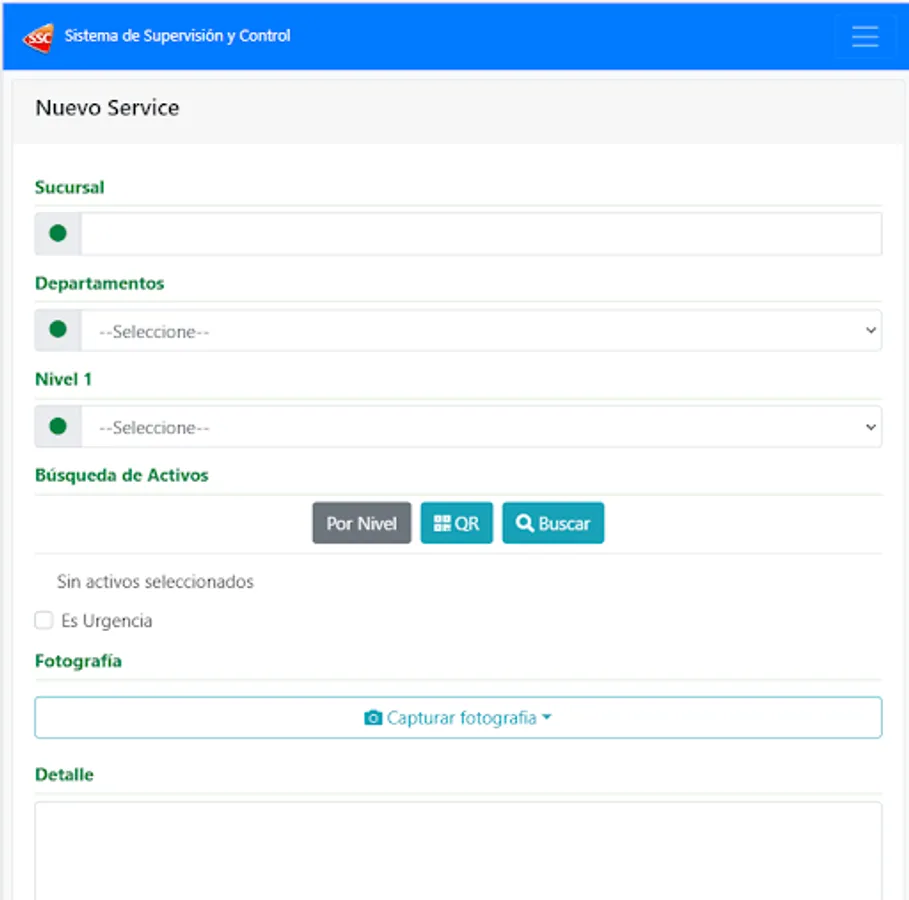
Task: Open the hamburger navigation menu
Action: tap(864, 37)
